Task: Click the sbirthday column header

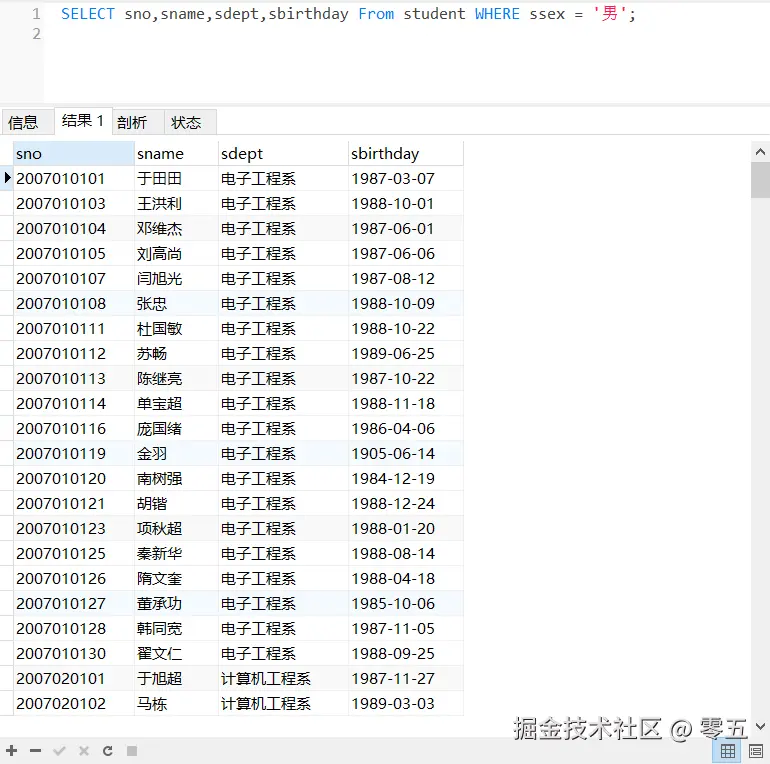Action: (406, 154)
